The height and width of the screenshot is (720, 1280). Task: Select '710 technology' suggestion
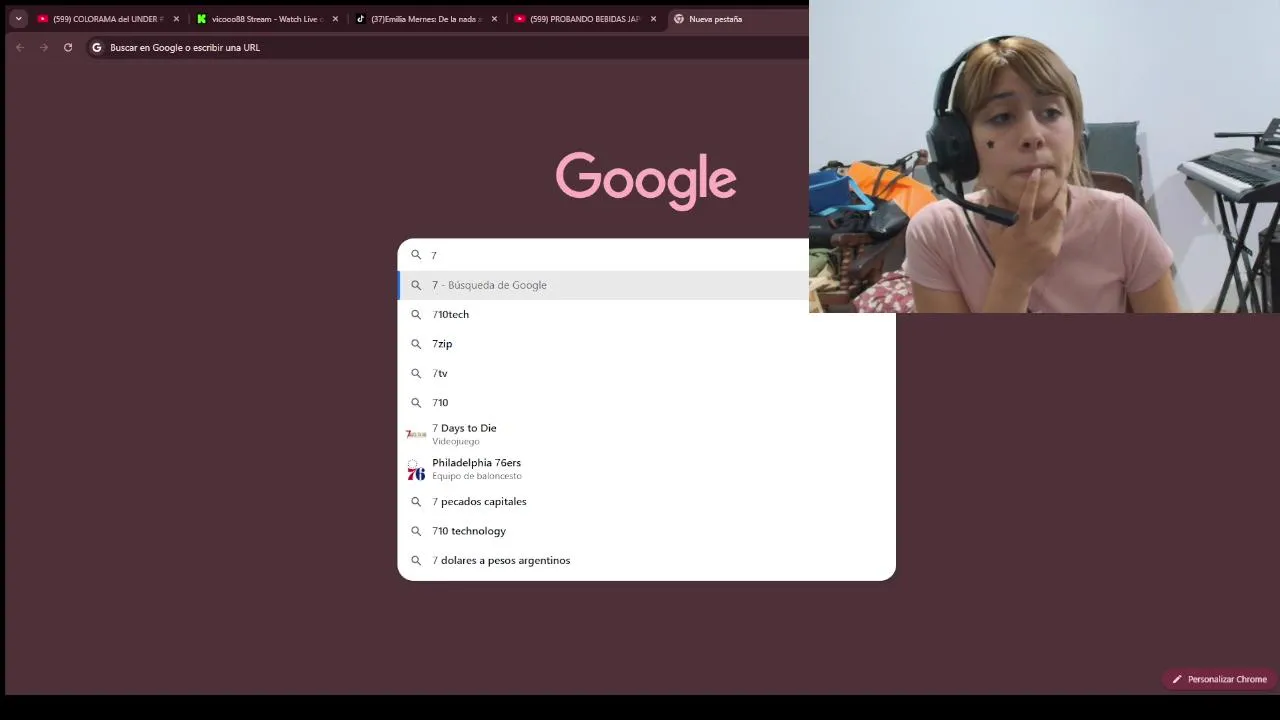(646, 531)
